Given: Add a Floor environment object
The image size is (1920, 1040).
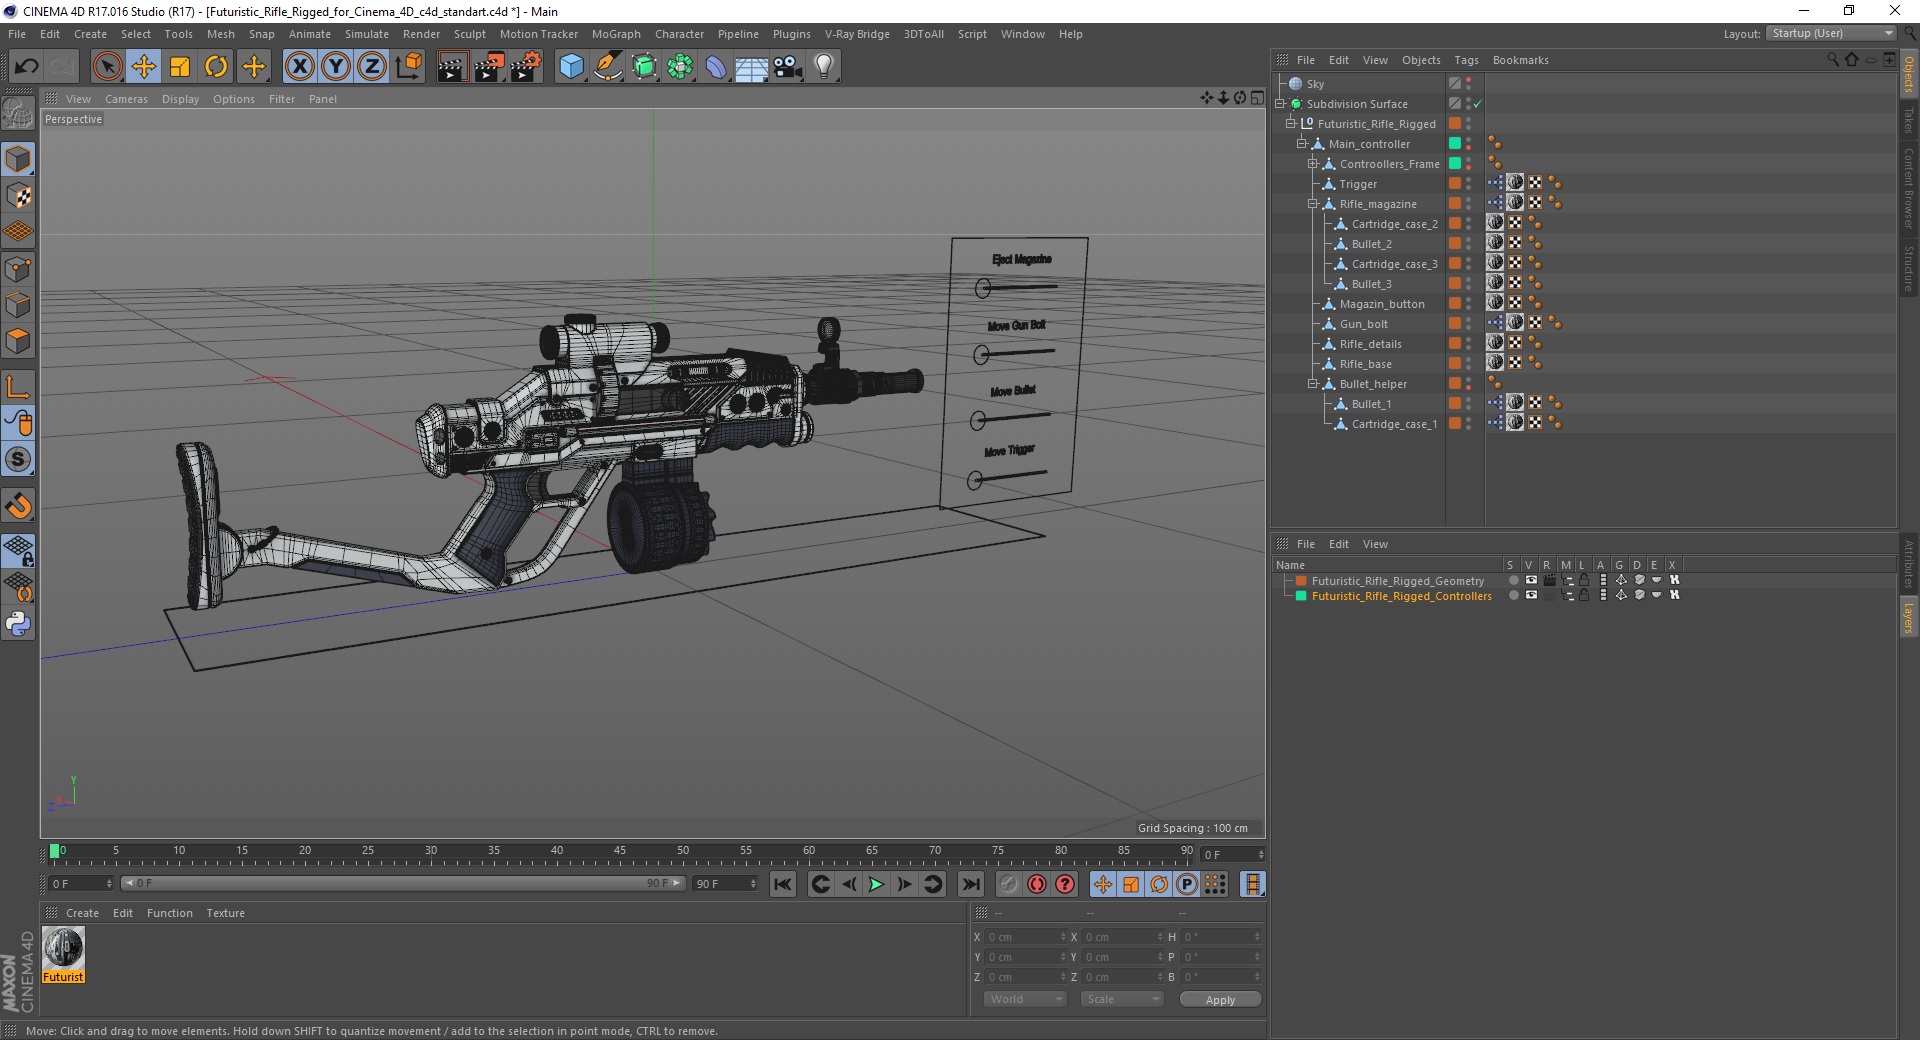Looking at the screenshot, I should pyautogui.click(x=751, y=67).
